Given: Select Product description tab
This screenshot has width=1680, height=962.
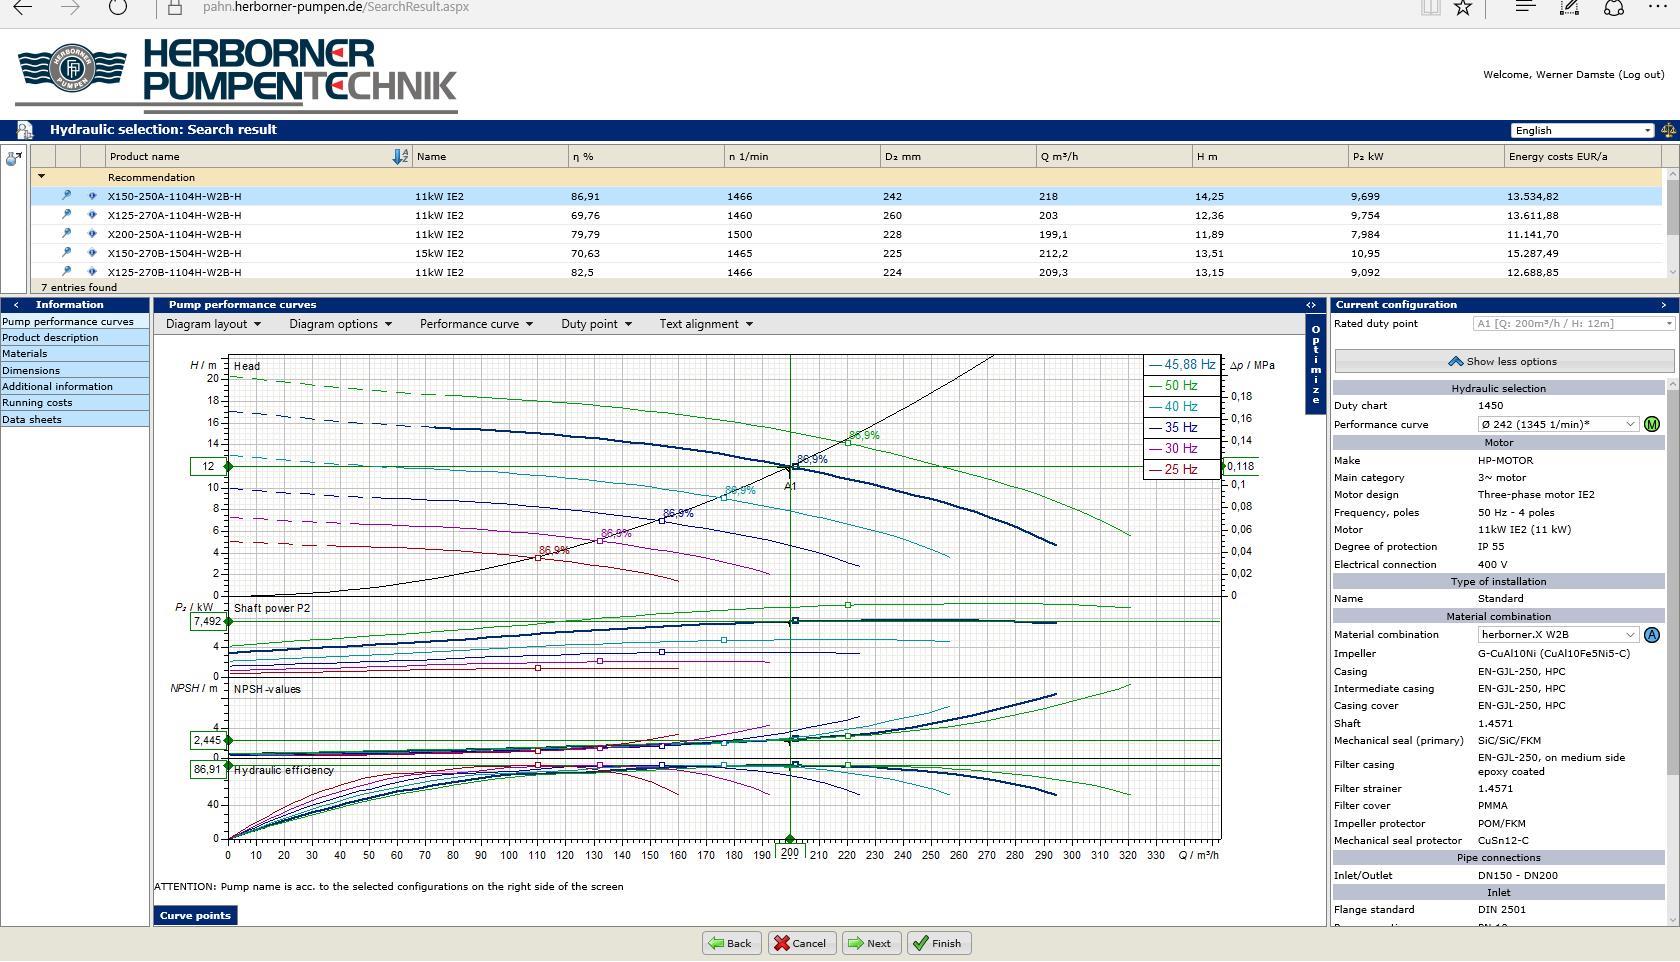Looking at the screenshot, I should 75,338.
